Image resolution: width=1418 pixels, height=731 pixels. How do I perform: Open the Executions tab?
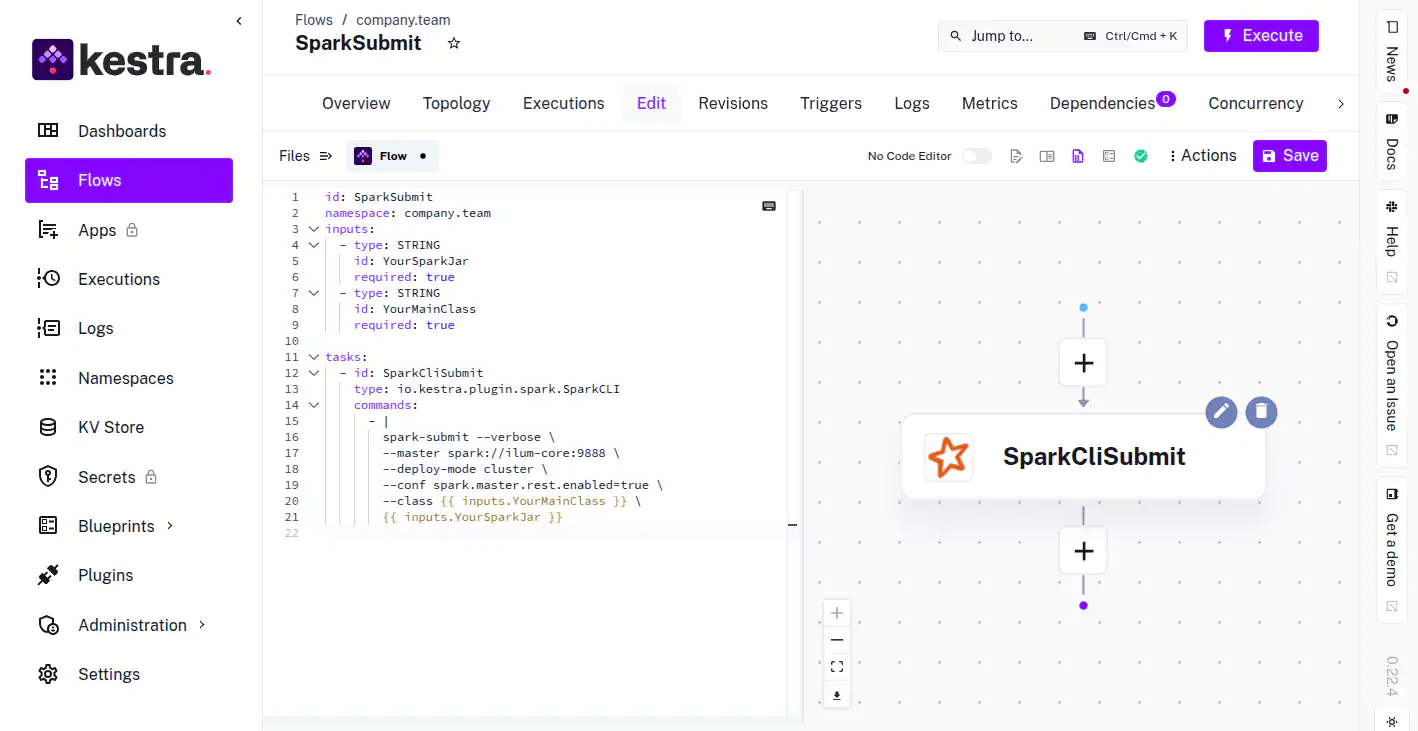pyautogui.click(x=563, y=103)
